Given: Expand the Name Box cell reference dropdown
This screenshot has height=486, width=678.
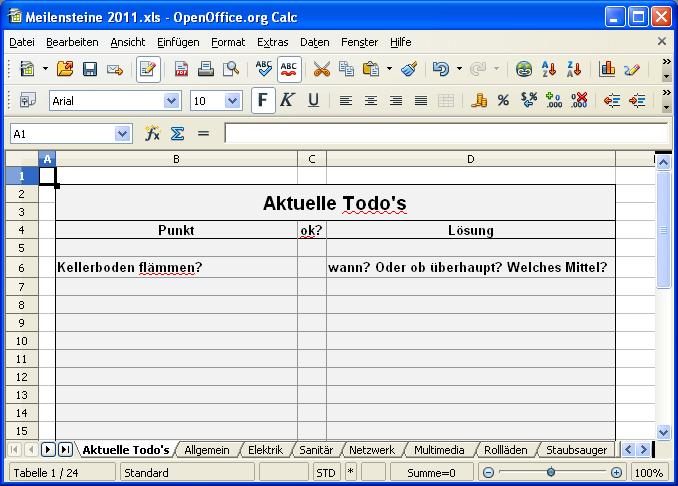Looking at the screenshot, I should [x=122, y=133].
